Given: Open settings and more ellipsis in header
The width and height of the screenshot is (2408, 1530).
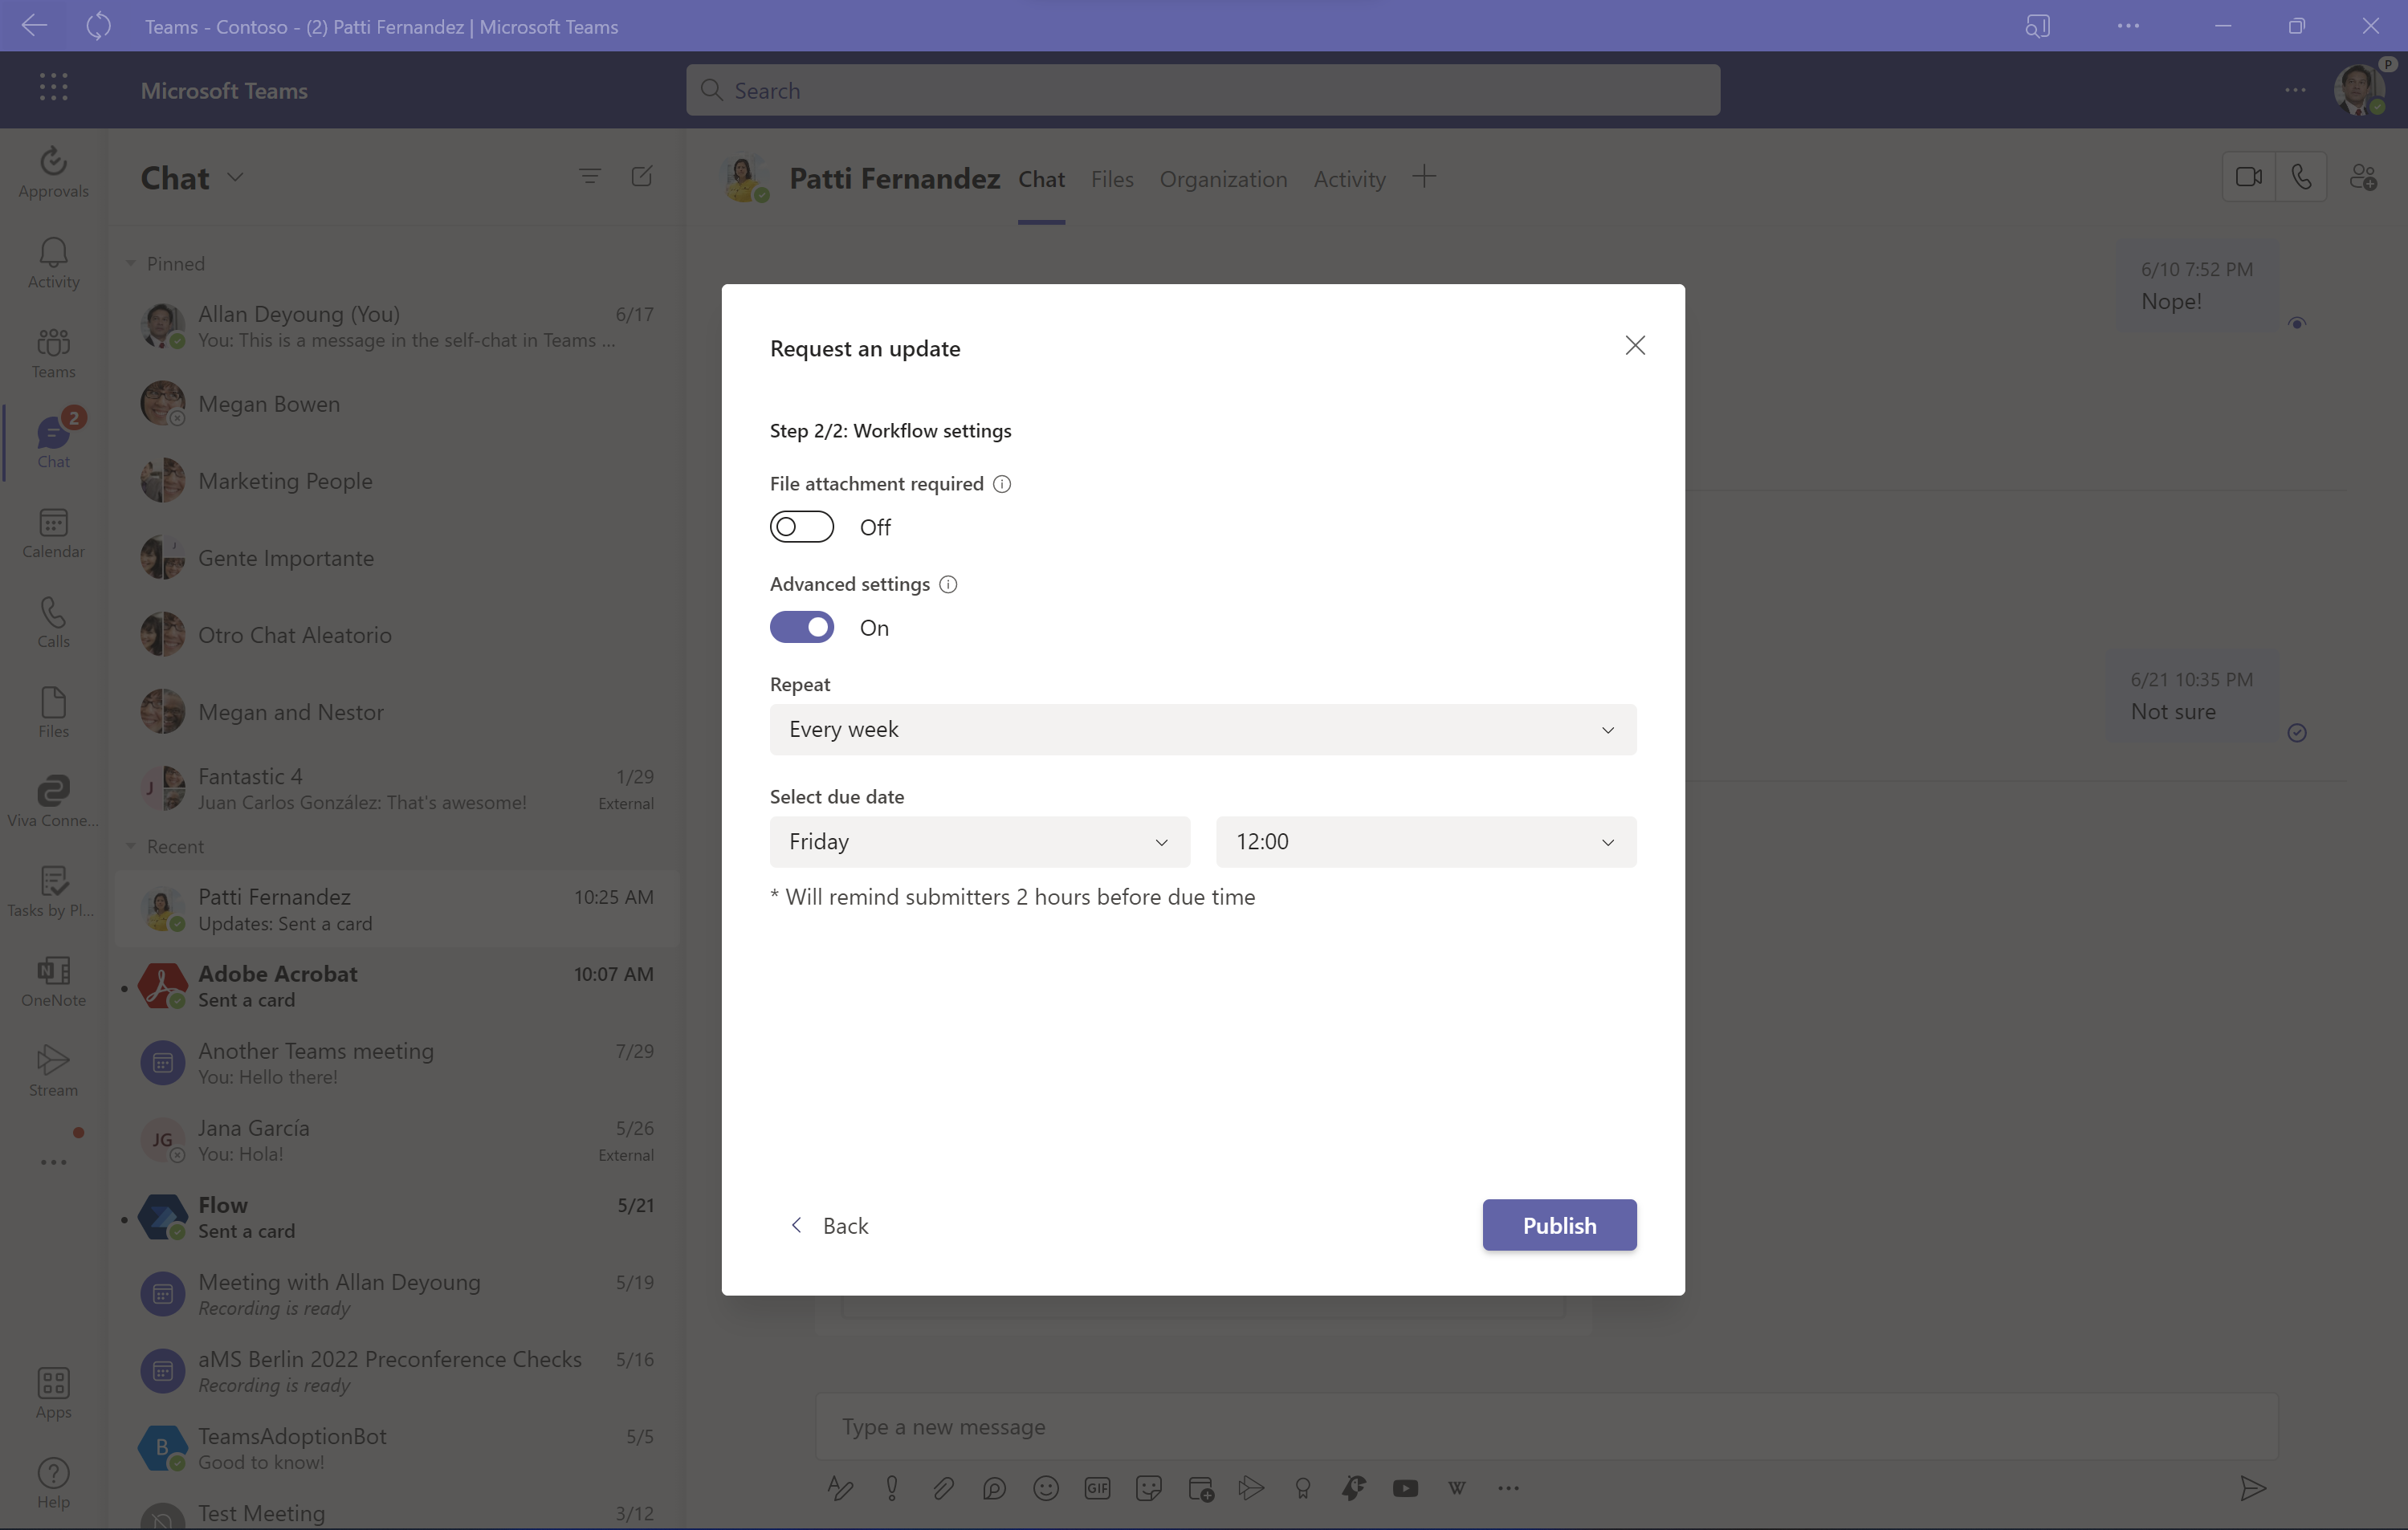Looking at the screenshot, I should click(2295, 90).
